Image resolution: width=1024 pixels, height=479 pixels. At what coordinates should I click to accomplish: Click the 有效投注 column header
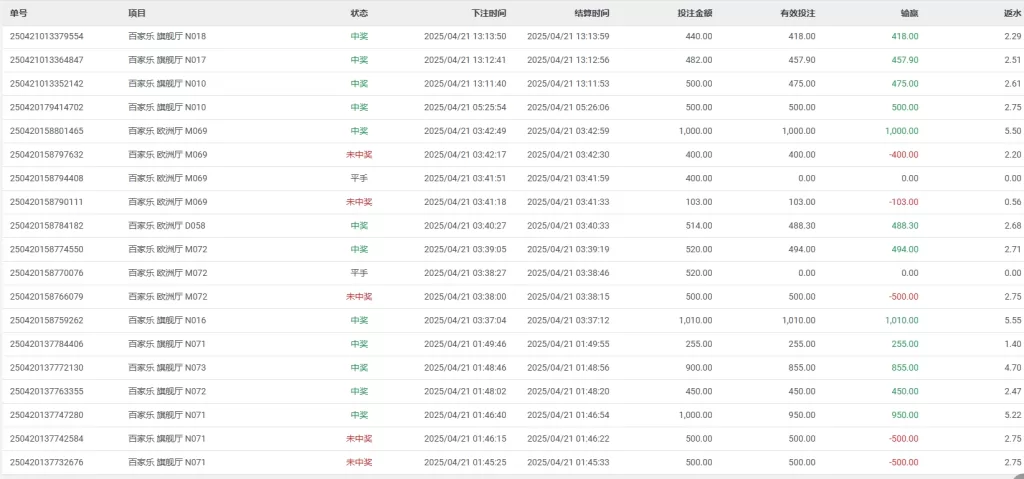coord(798,13)
